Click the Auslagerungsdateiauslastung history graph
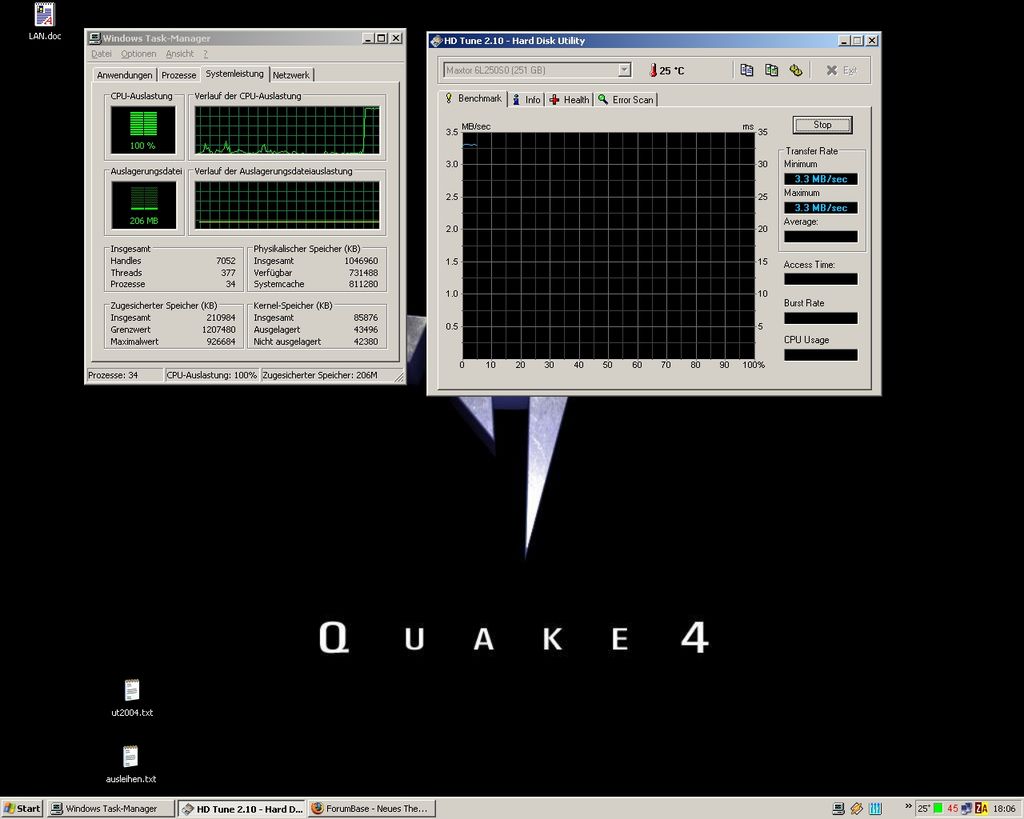Image resolution: width=1024 pixels, height=819 pixels. pyautogui.click(x=287, y=205)
